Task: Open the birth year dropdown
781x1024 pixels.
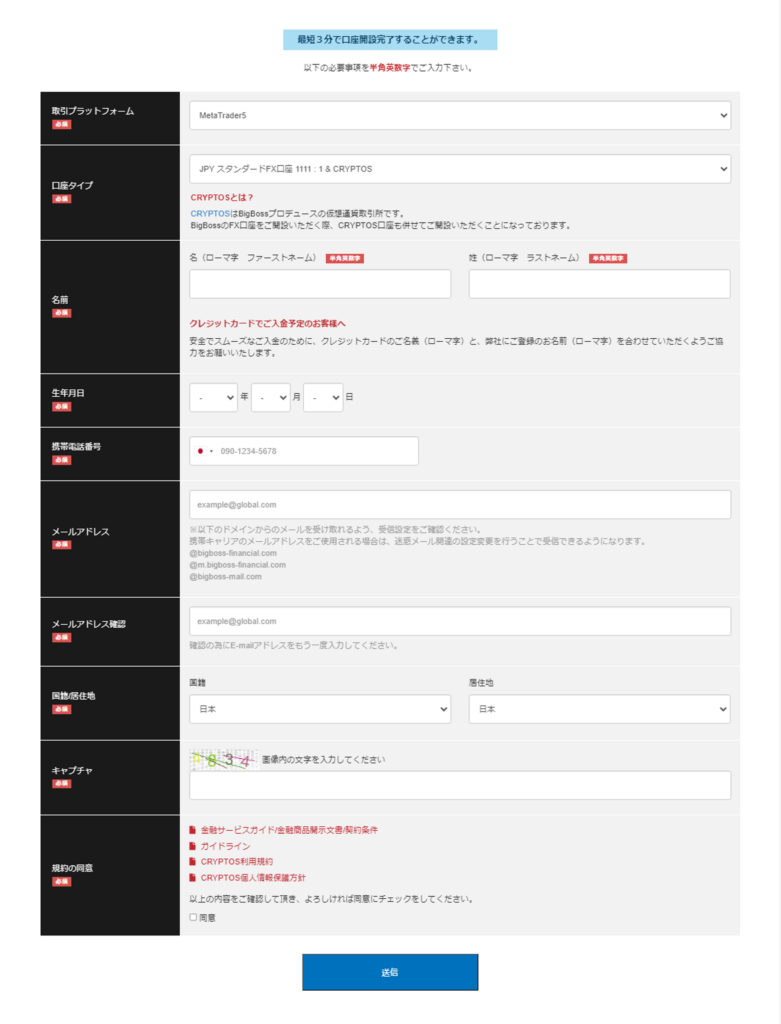Action: (x=213, y=397)
